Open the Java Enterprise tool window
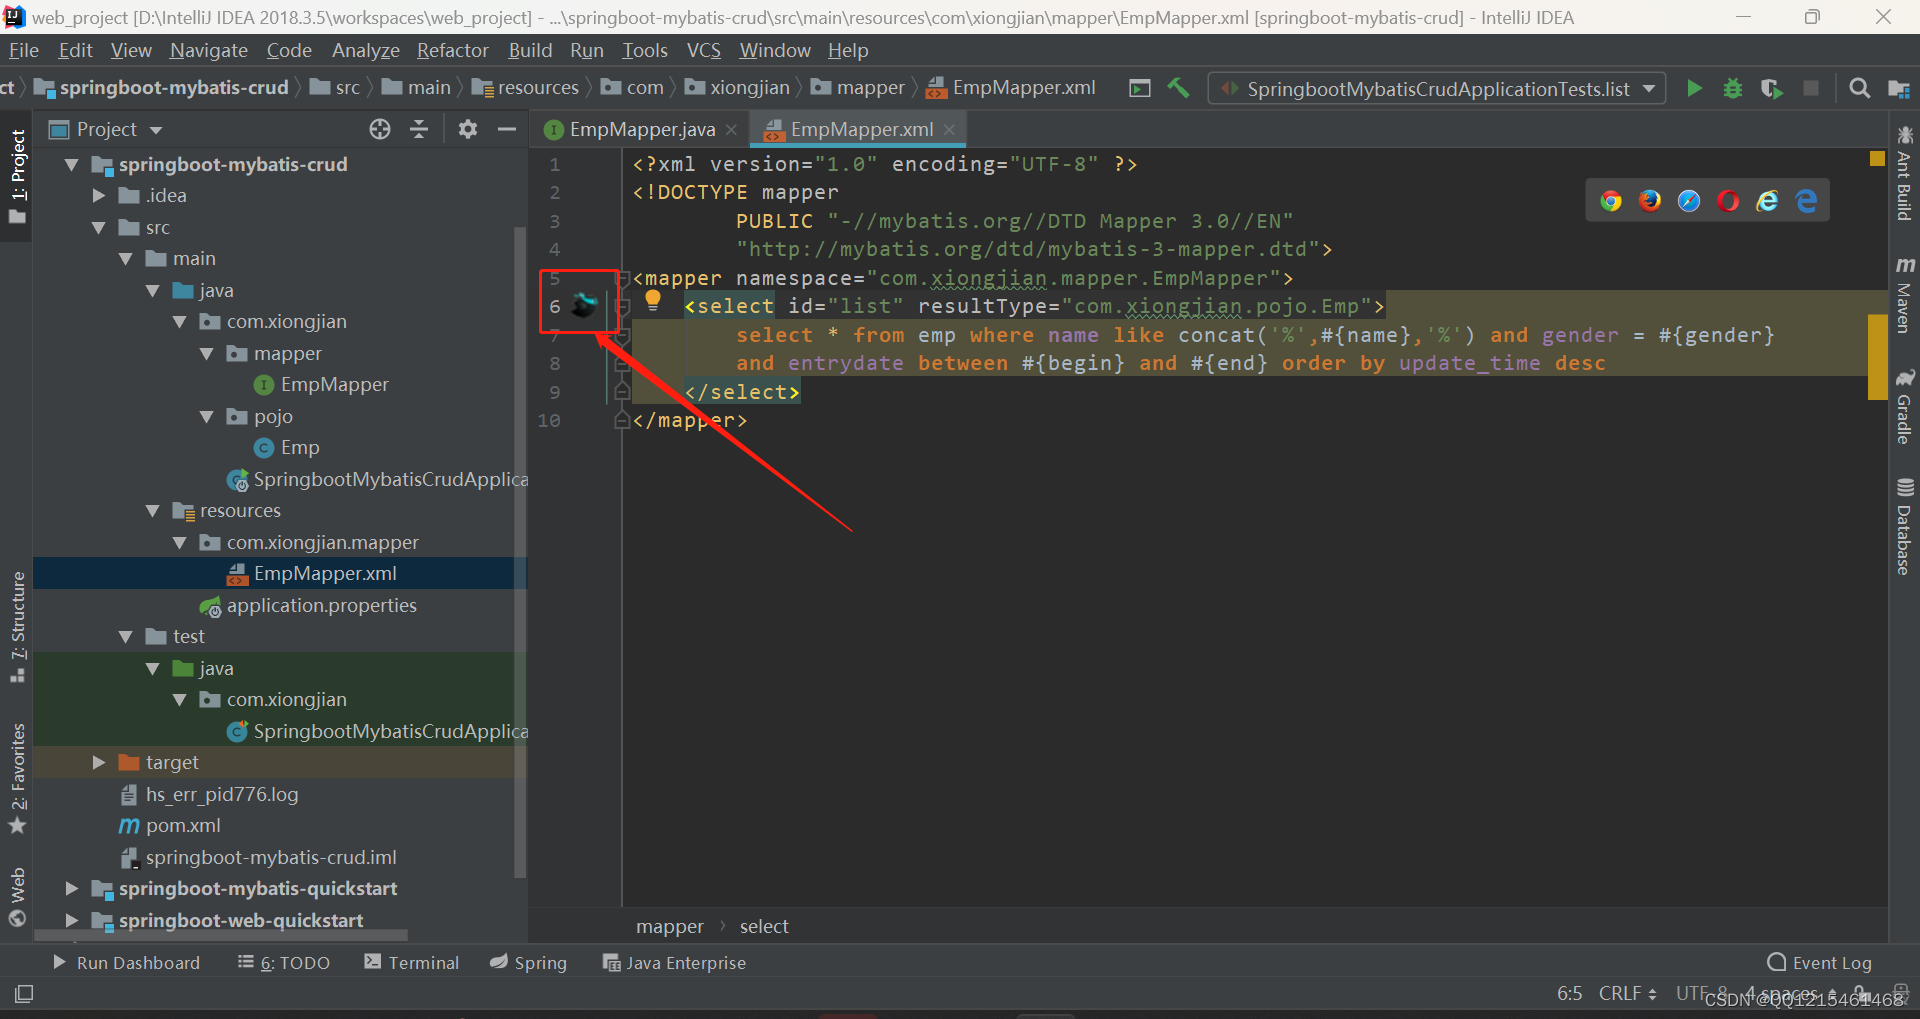 point(674,962)
